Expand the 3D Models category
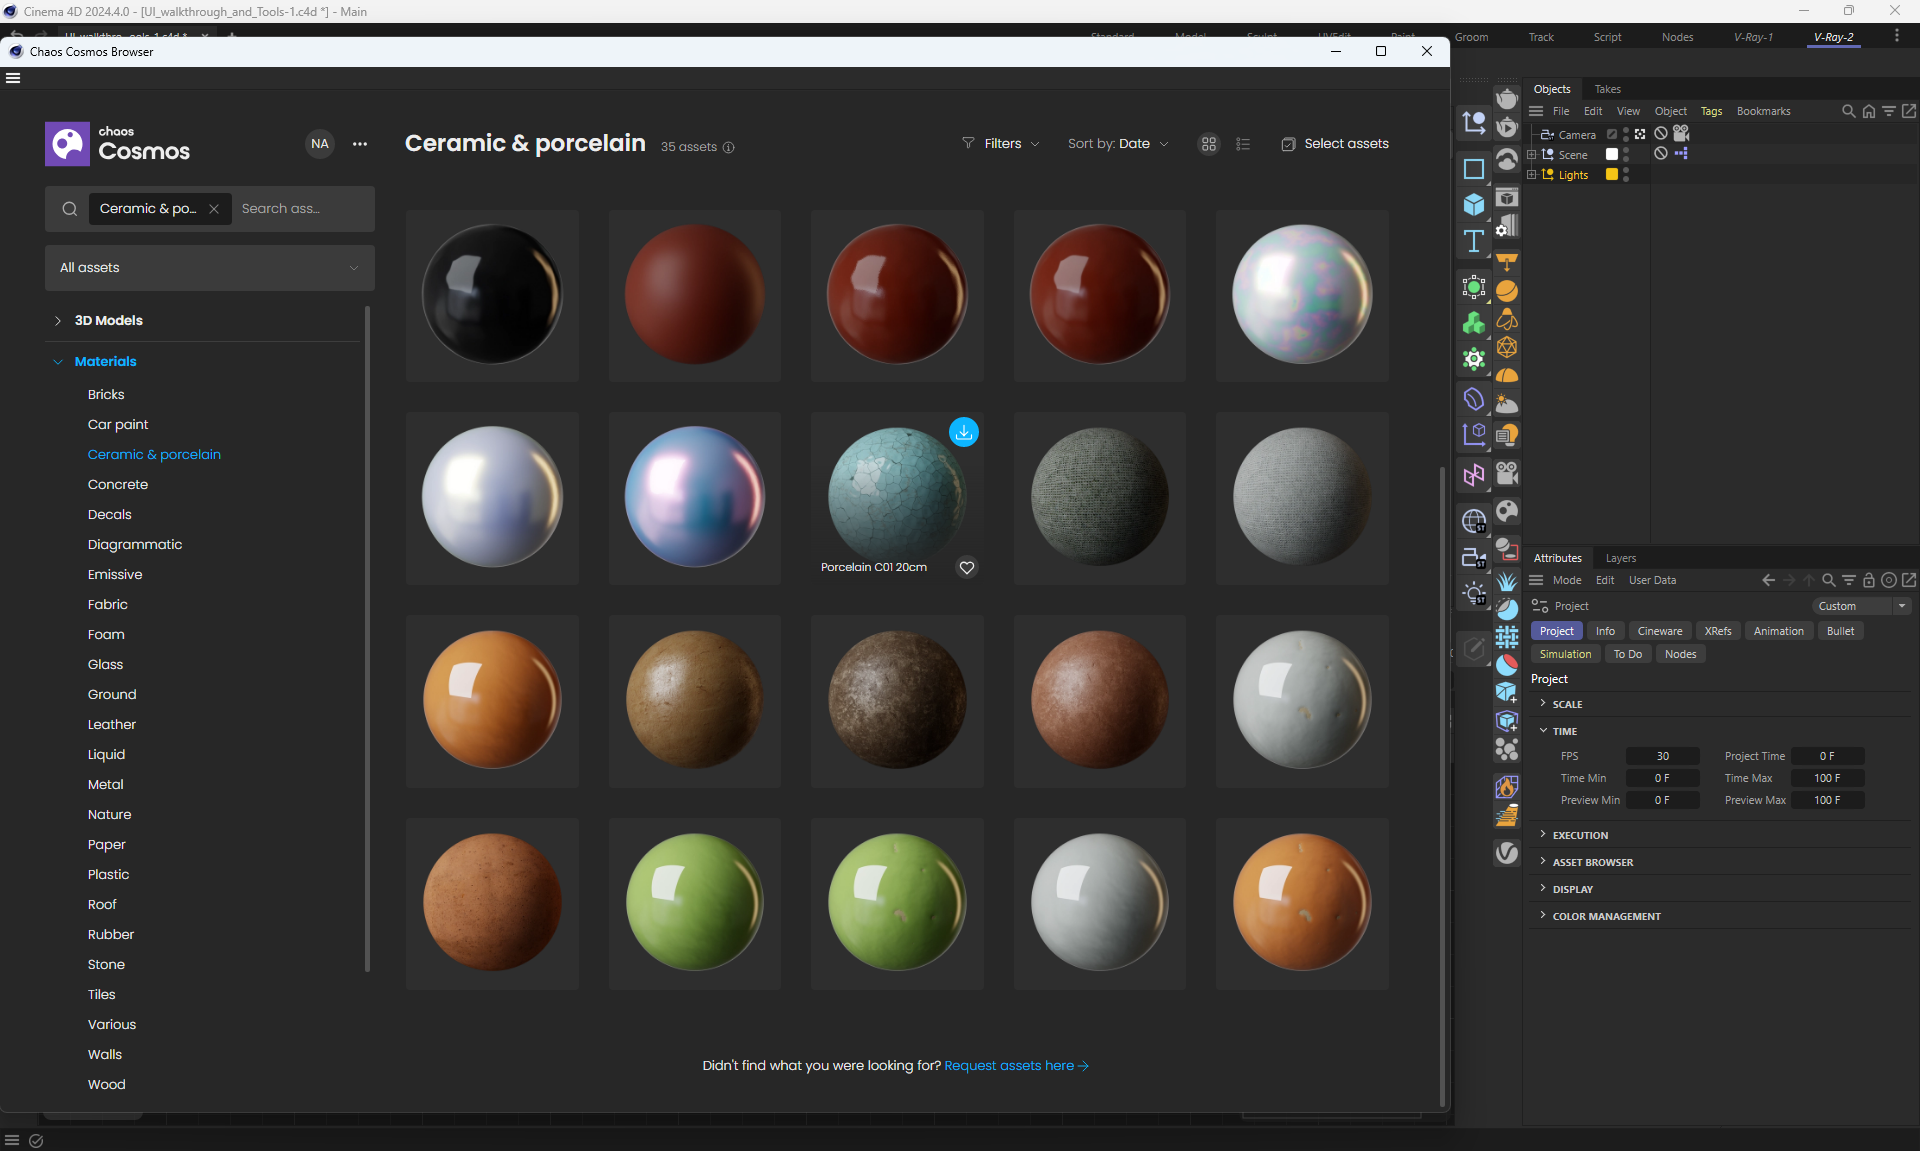 [58, 321]
